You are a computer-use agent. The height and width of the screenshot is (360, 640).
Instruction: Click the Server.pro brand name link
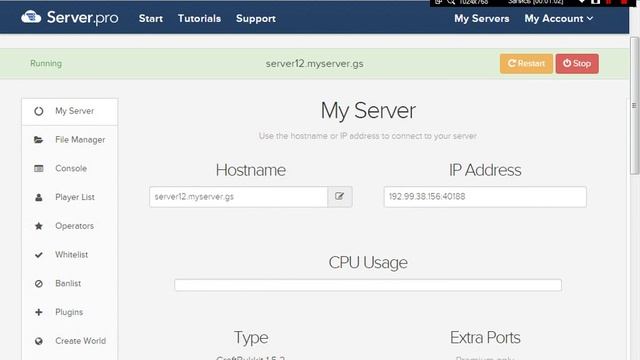tap(82, 18)
